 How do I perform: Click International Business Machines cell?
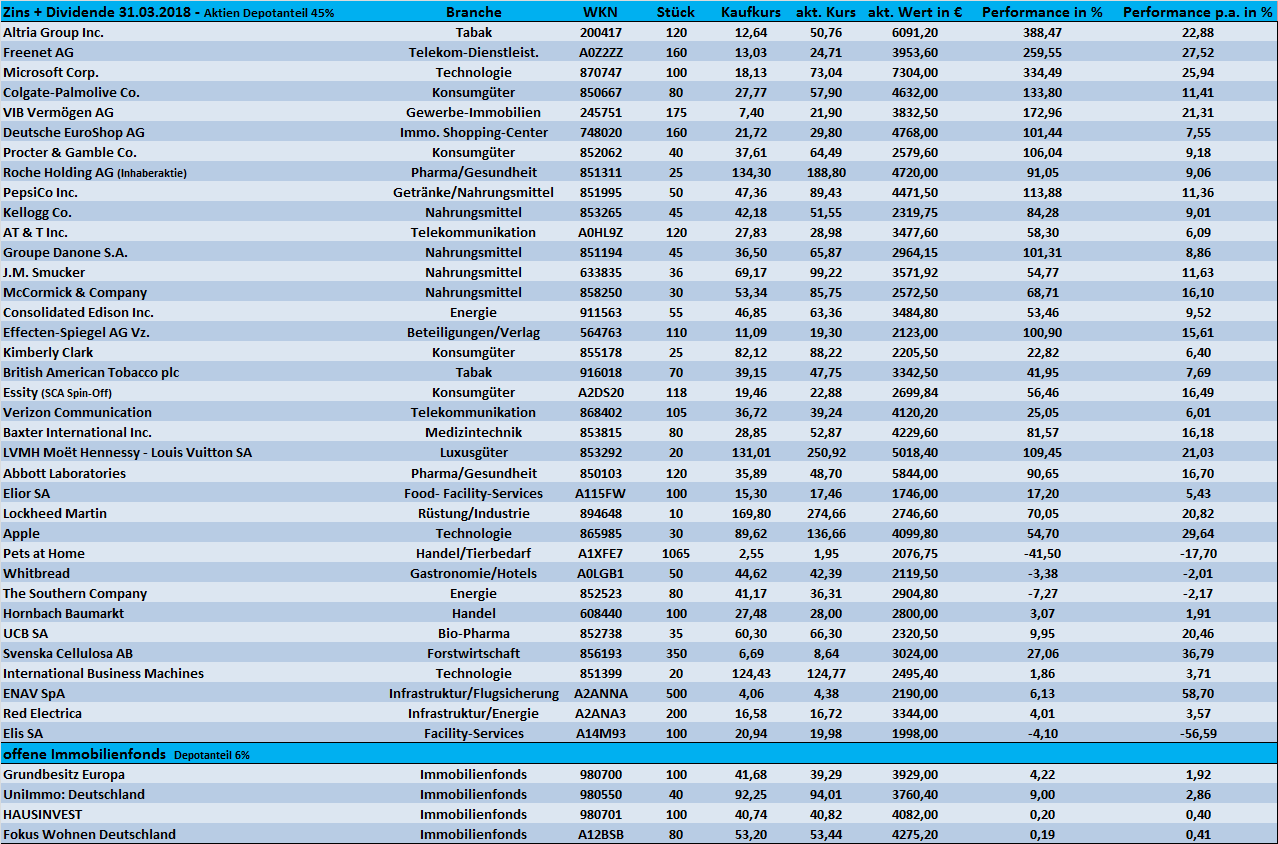coord(103,673)
